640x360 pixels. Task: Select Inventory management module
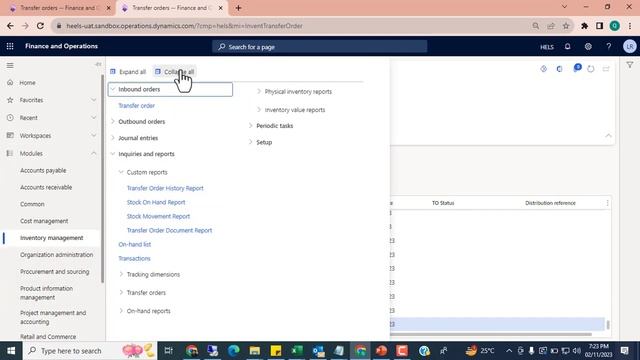pos(51,238)
